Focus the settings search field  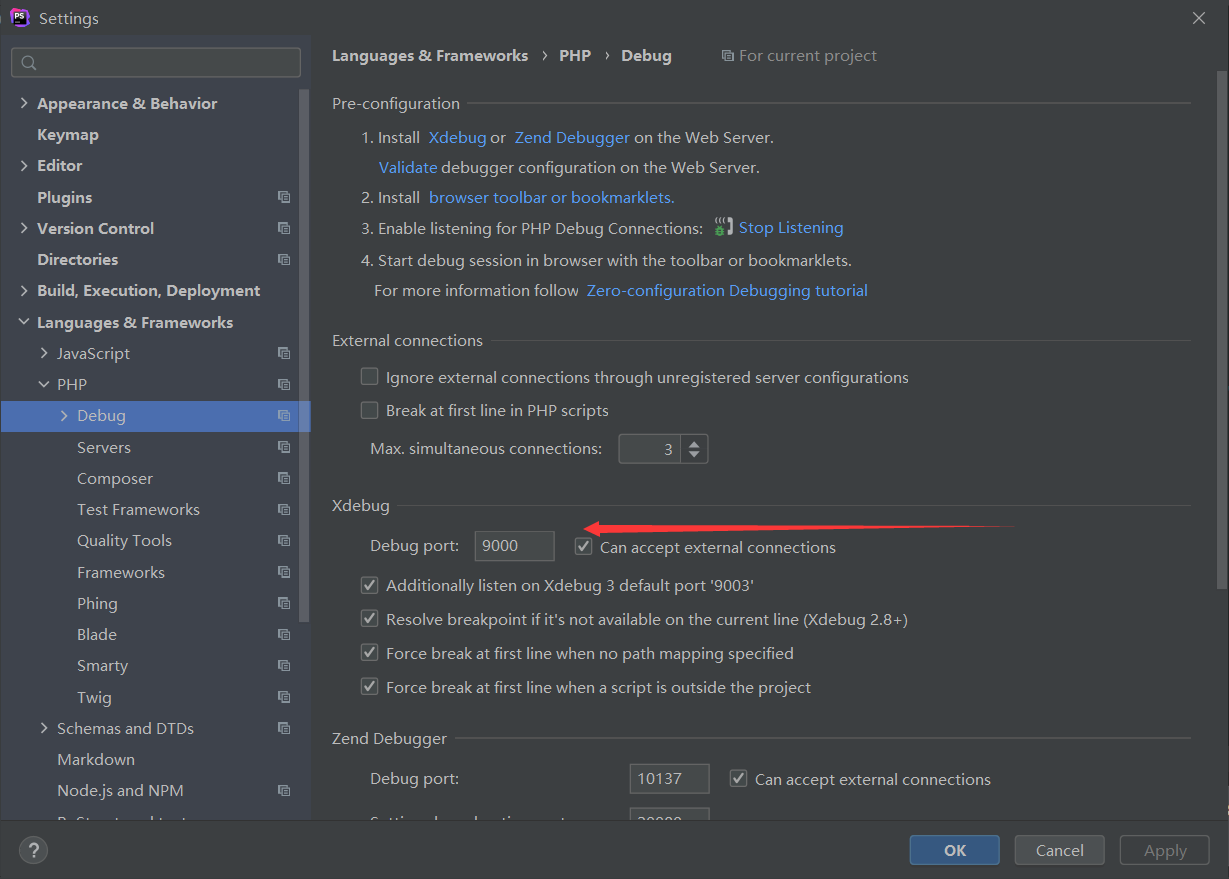point(156,63)
